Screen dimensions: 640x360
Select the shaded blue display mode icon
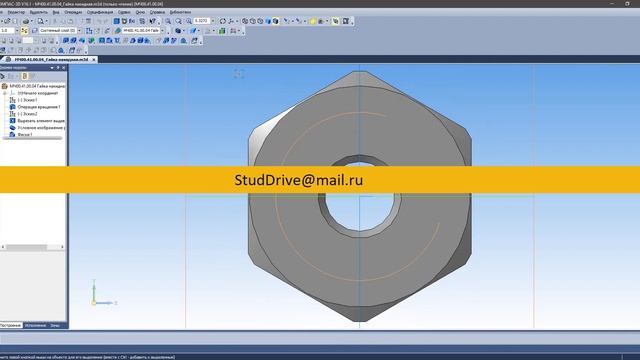[268, 21]
